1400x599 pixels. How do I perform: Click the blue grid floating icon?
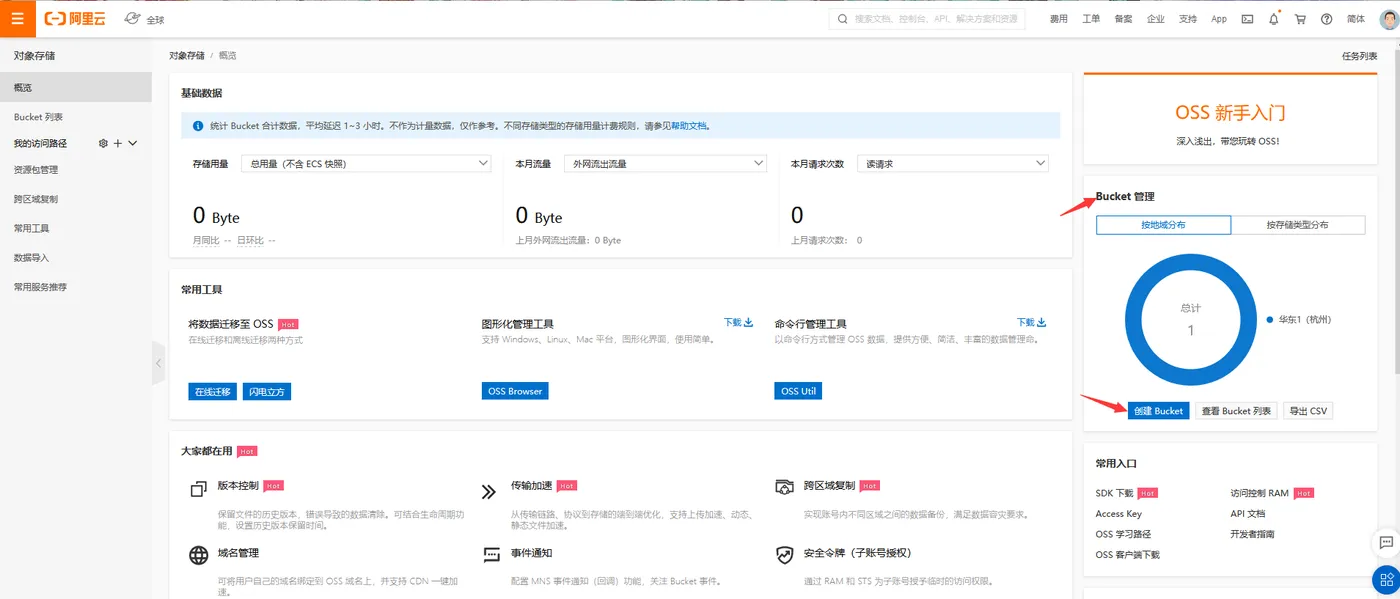point(1386,579)
